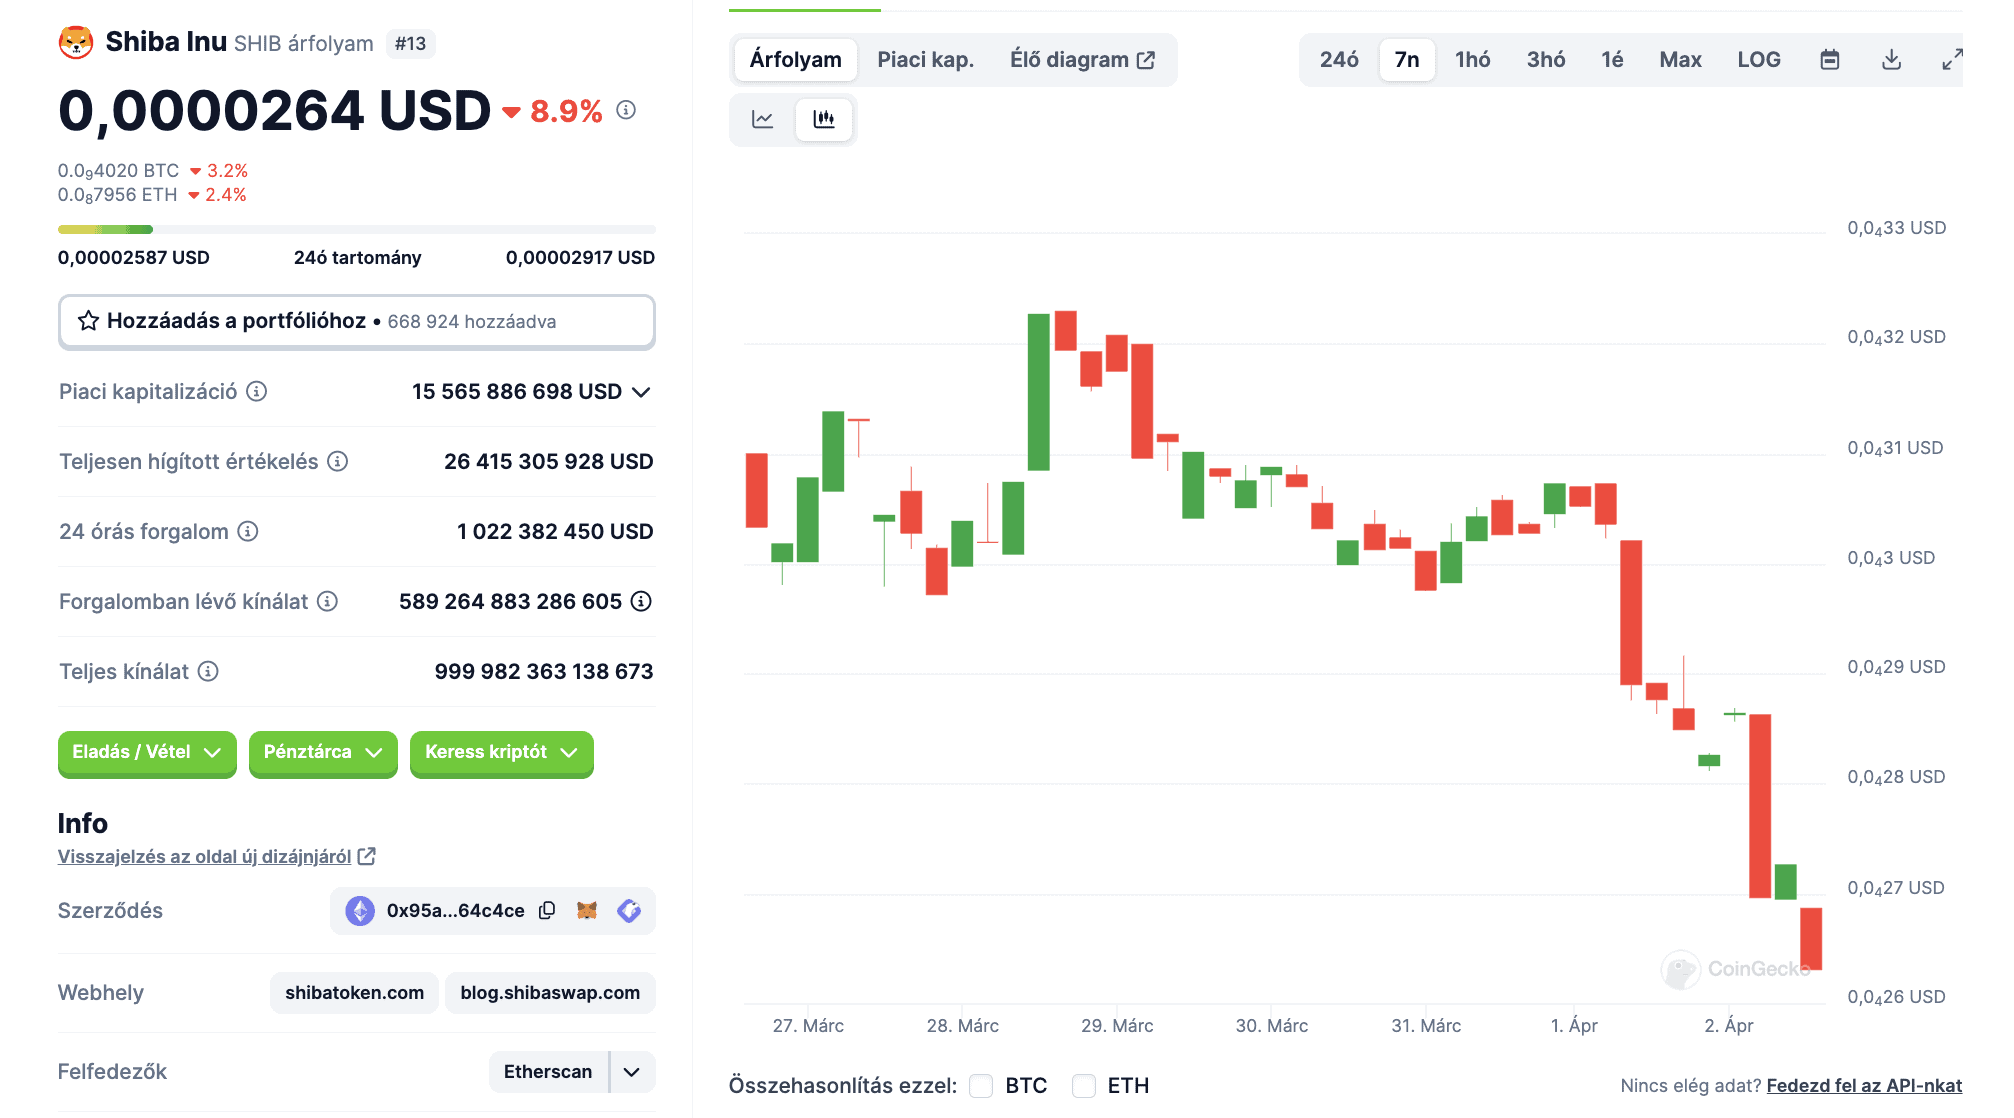Open Élő diagram tab

click(x=1082, y=60)
